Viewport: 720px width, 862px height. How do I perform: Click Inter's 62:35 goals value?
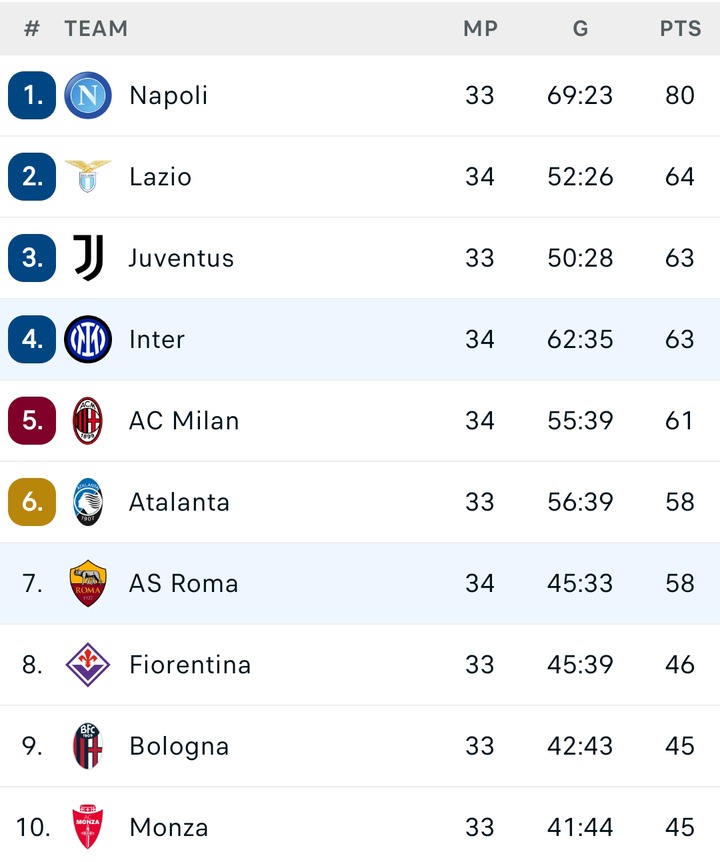coord(580,339)
